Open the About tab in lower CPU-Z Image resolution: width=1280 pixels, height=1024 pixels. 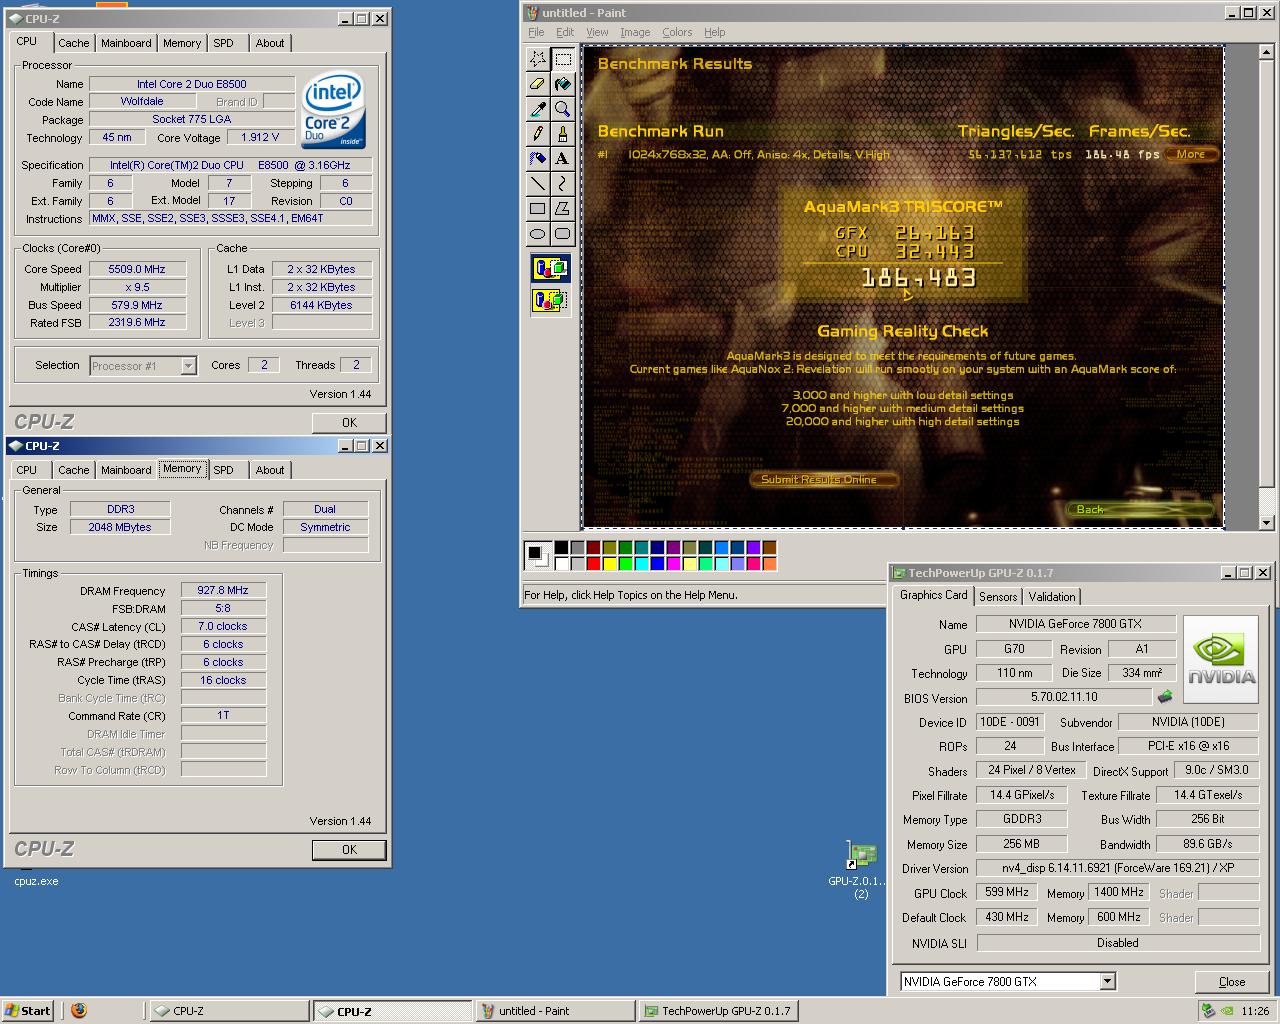(269, 470)
